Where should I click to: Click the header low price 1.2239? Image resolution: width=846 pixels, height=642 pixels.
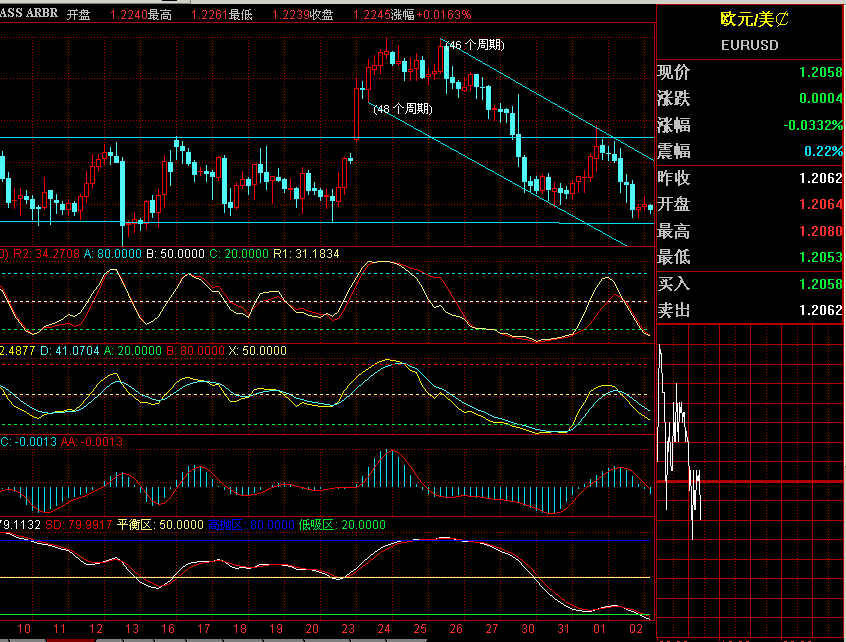point(291,15)
